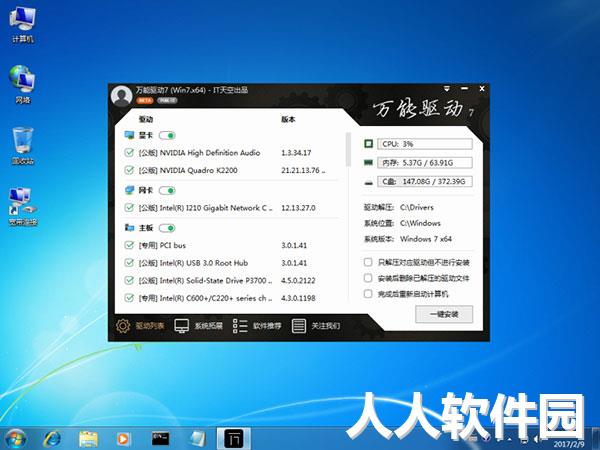Open the Windows Start menu orb
The image size is (600, 450).
click(x=16, y=439)
